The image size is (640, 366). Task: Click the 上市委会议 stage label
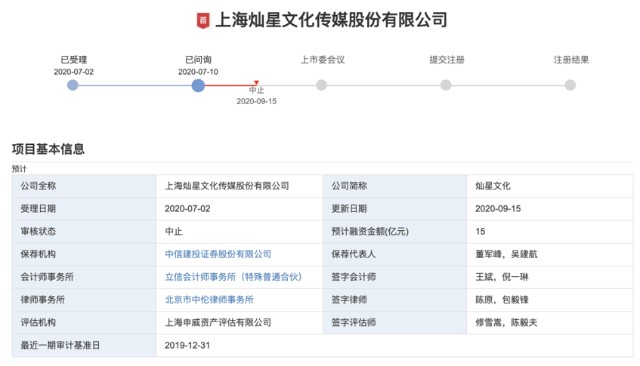[322, 60]
